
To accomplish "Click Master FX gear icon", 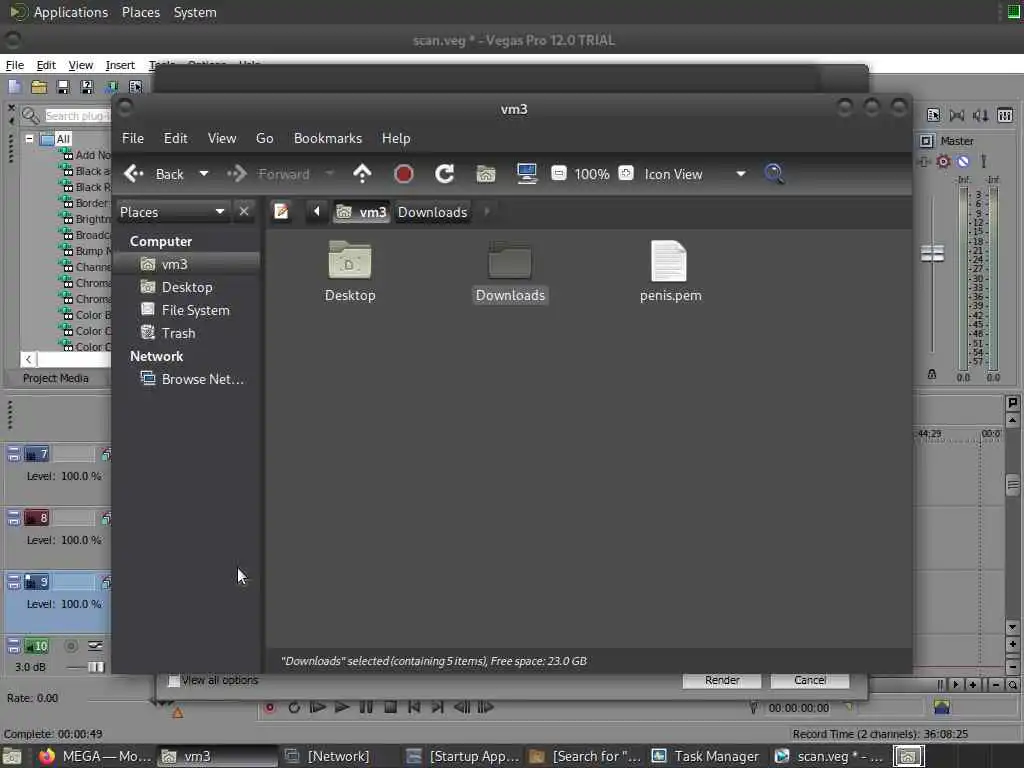I will point(943,161).
